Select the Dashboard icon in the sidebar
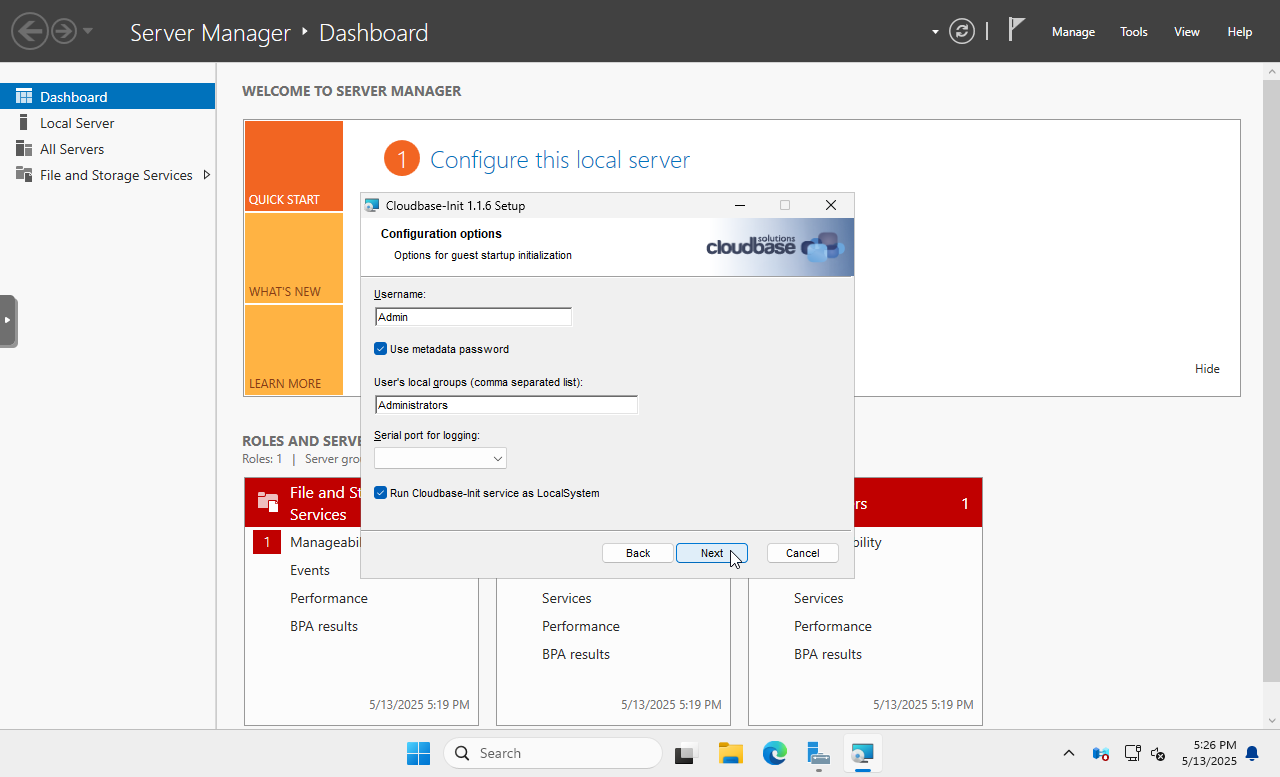Screen dimensions: 1280x777 coord(24,95)
